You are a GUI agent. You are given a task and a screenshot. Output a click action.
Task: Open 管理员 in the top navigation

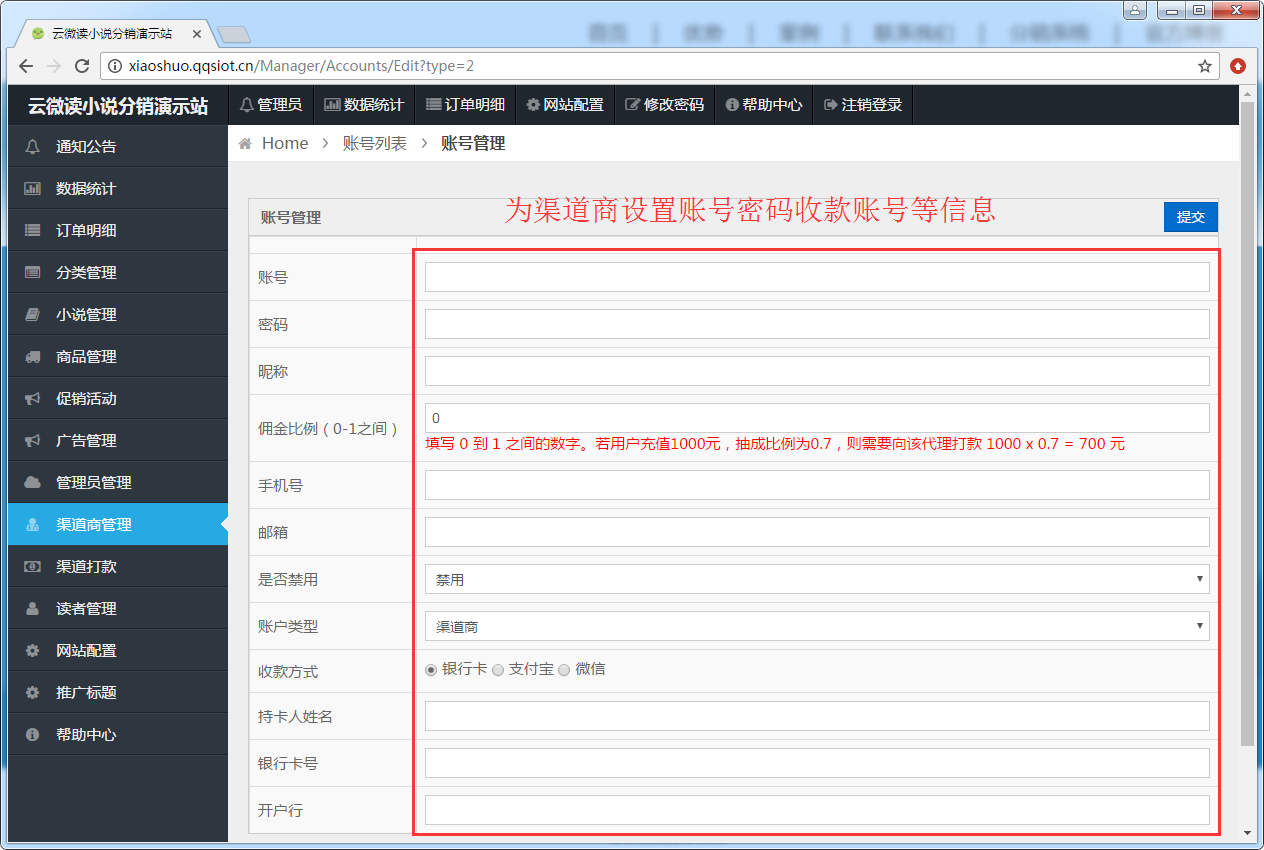point(271,104)
